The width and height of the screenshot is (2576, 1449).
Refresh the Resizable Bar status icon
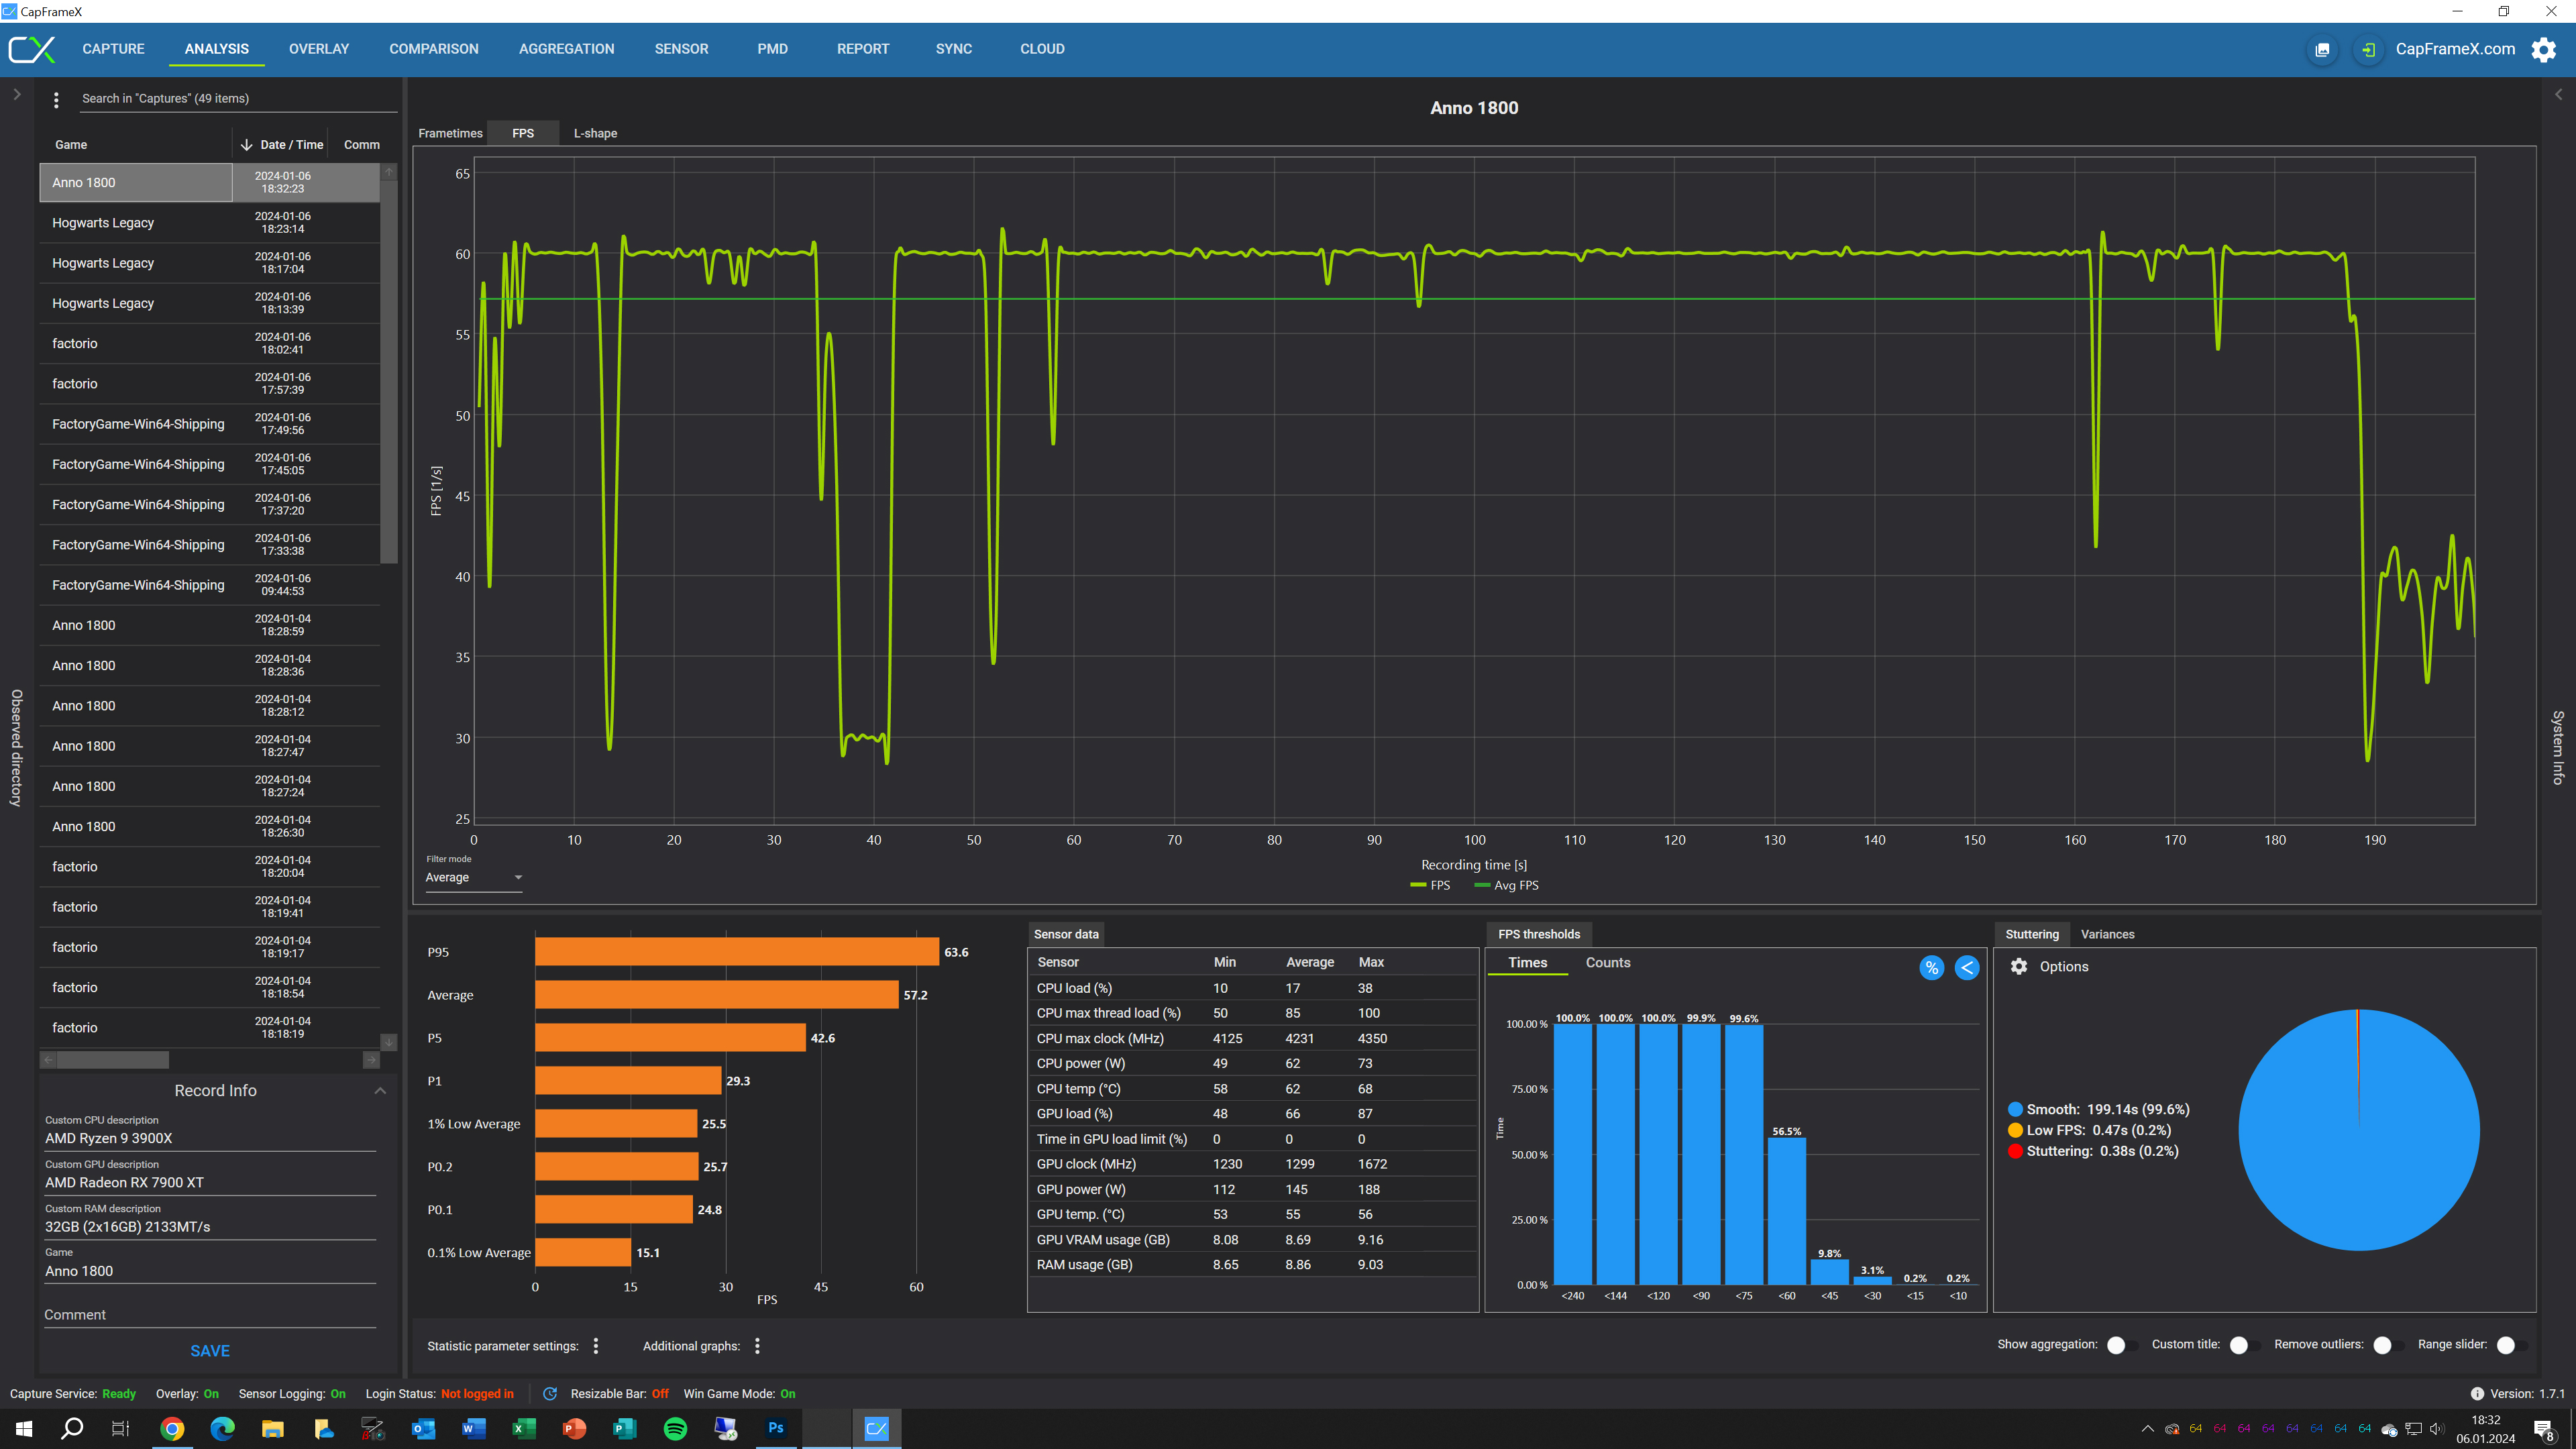550,1393
